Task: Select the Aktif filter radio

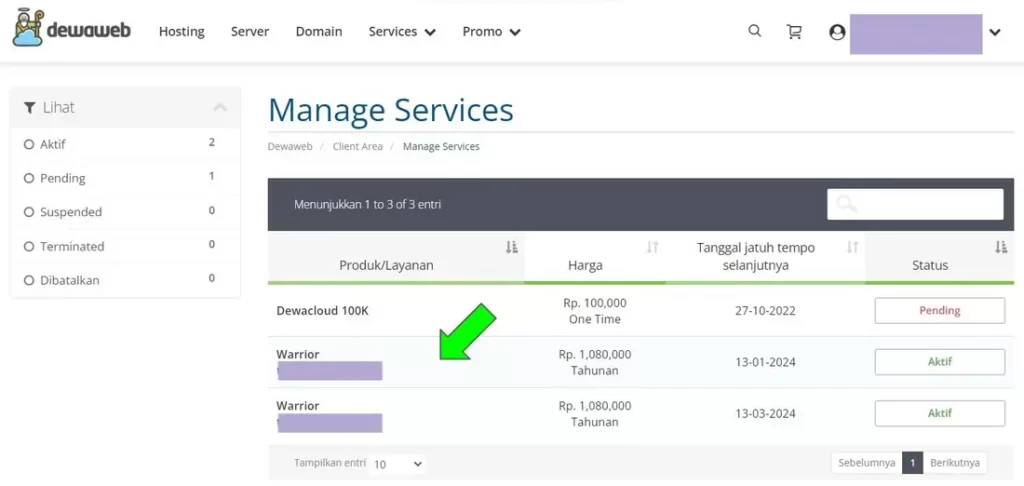Action: click(x=29, y=144)
